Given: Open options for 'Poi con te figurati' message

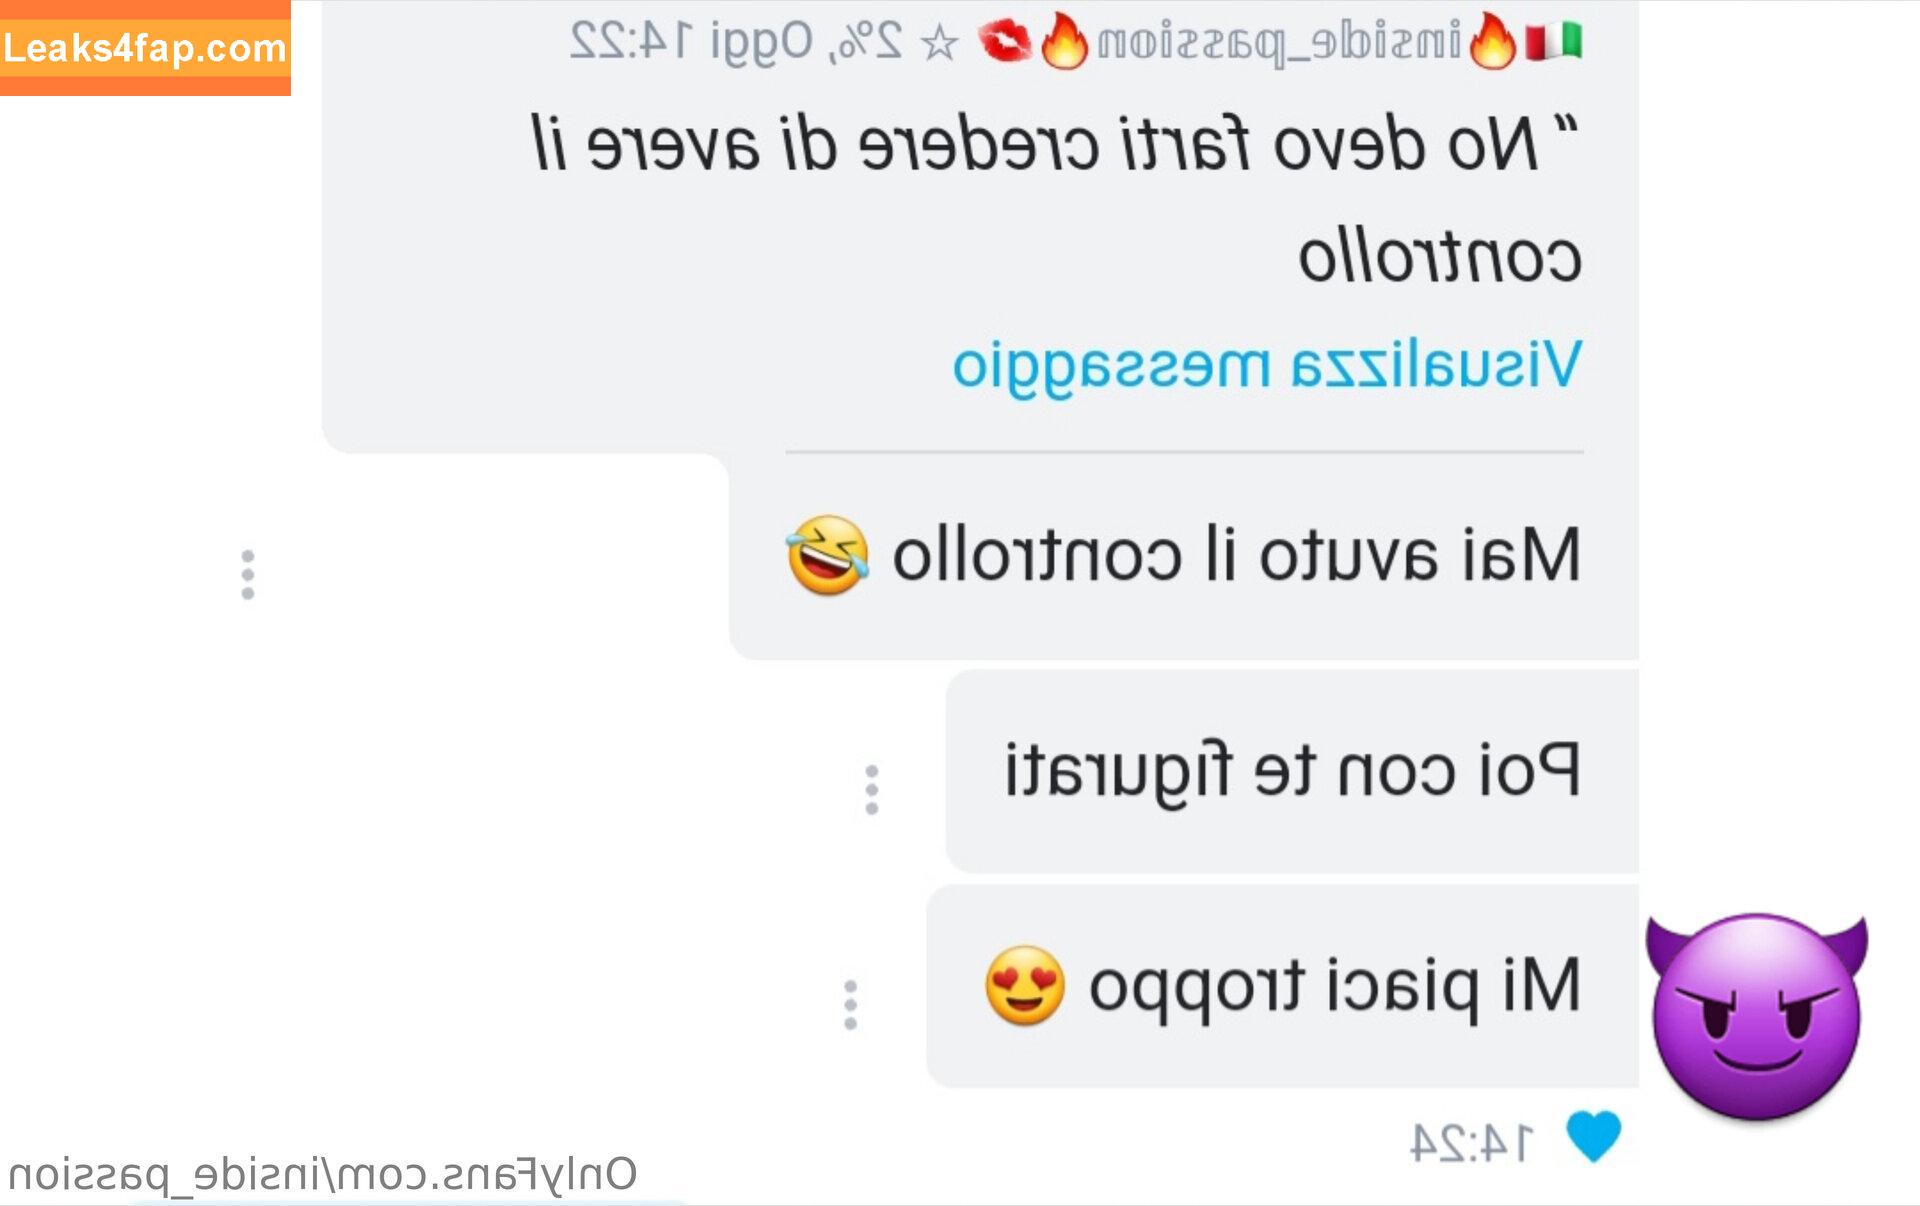Looking at the screenshot, I should coord(872,790).
